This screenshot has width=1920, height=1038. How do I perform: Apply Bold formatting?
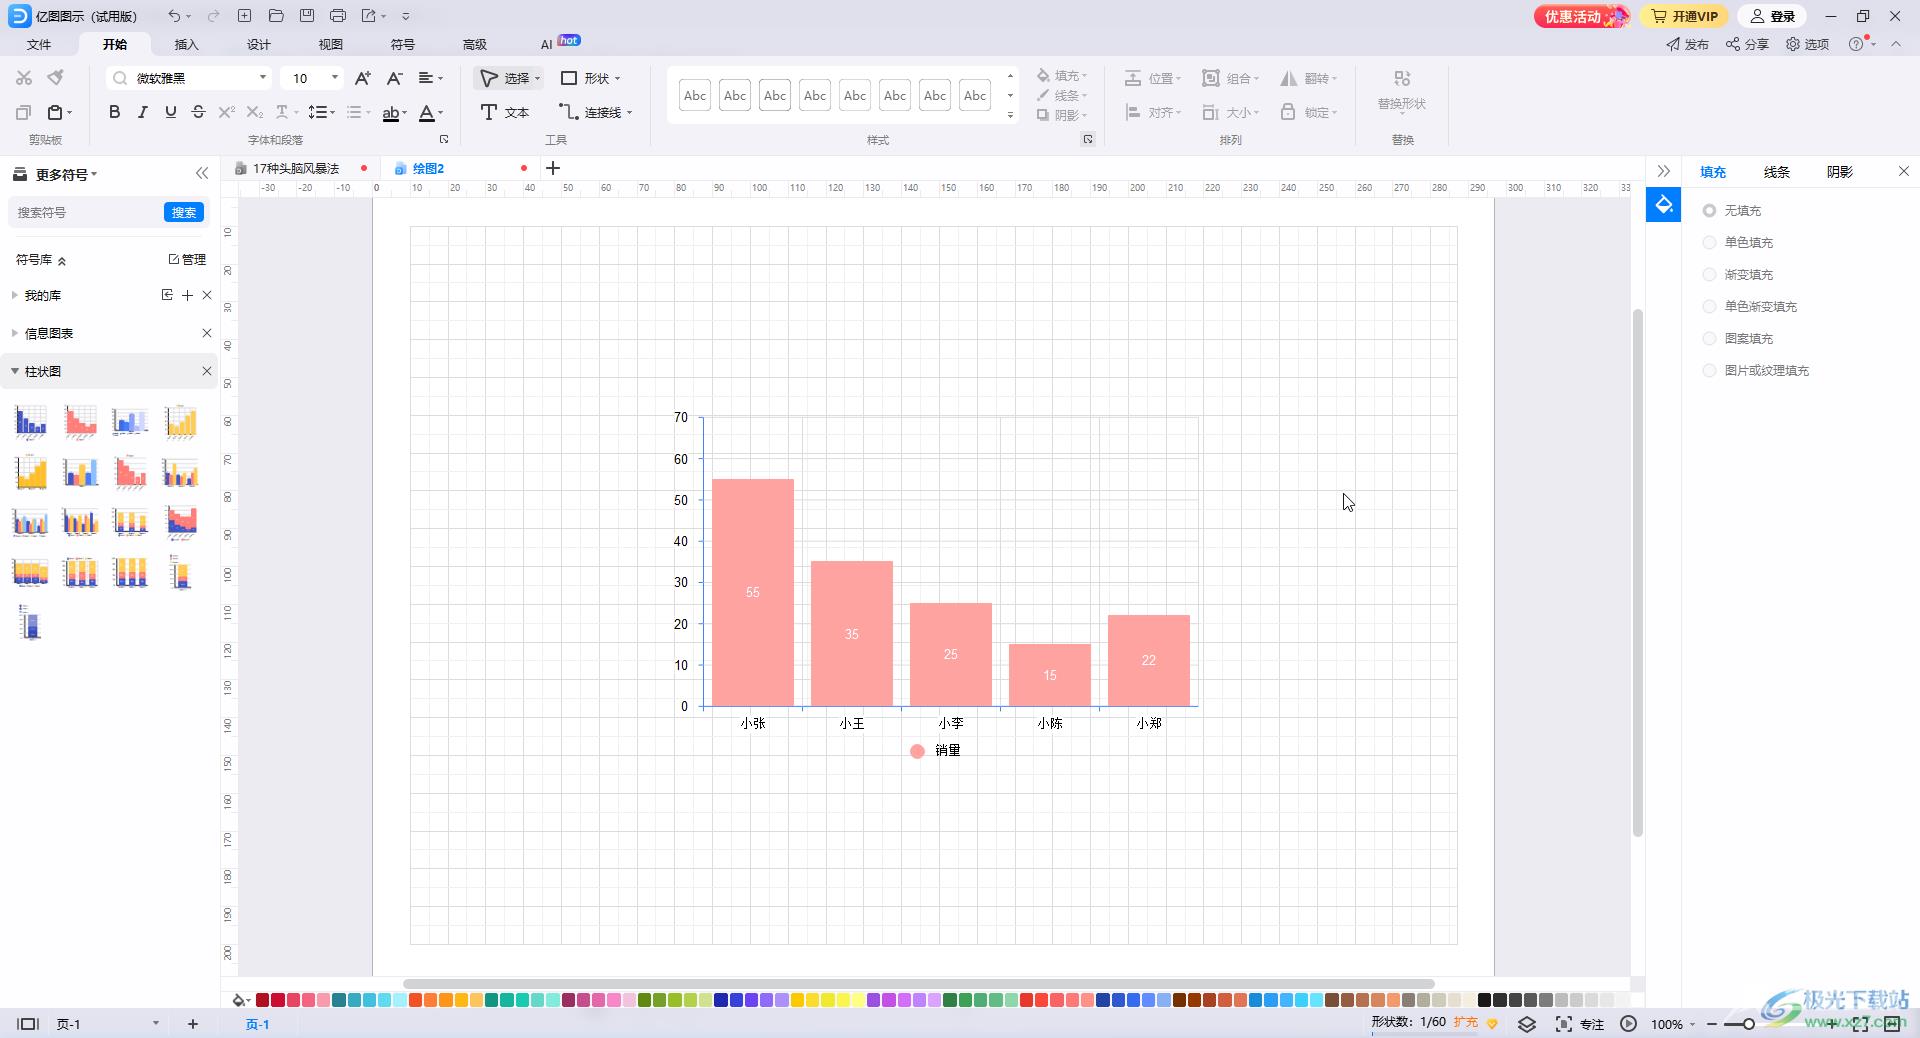click(x=114, y=112)
